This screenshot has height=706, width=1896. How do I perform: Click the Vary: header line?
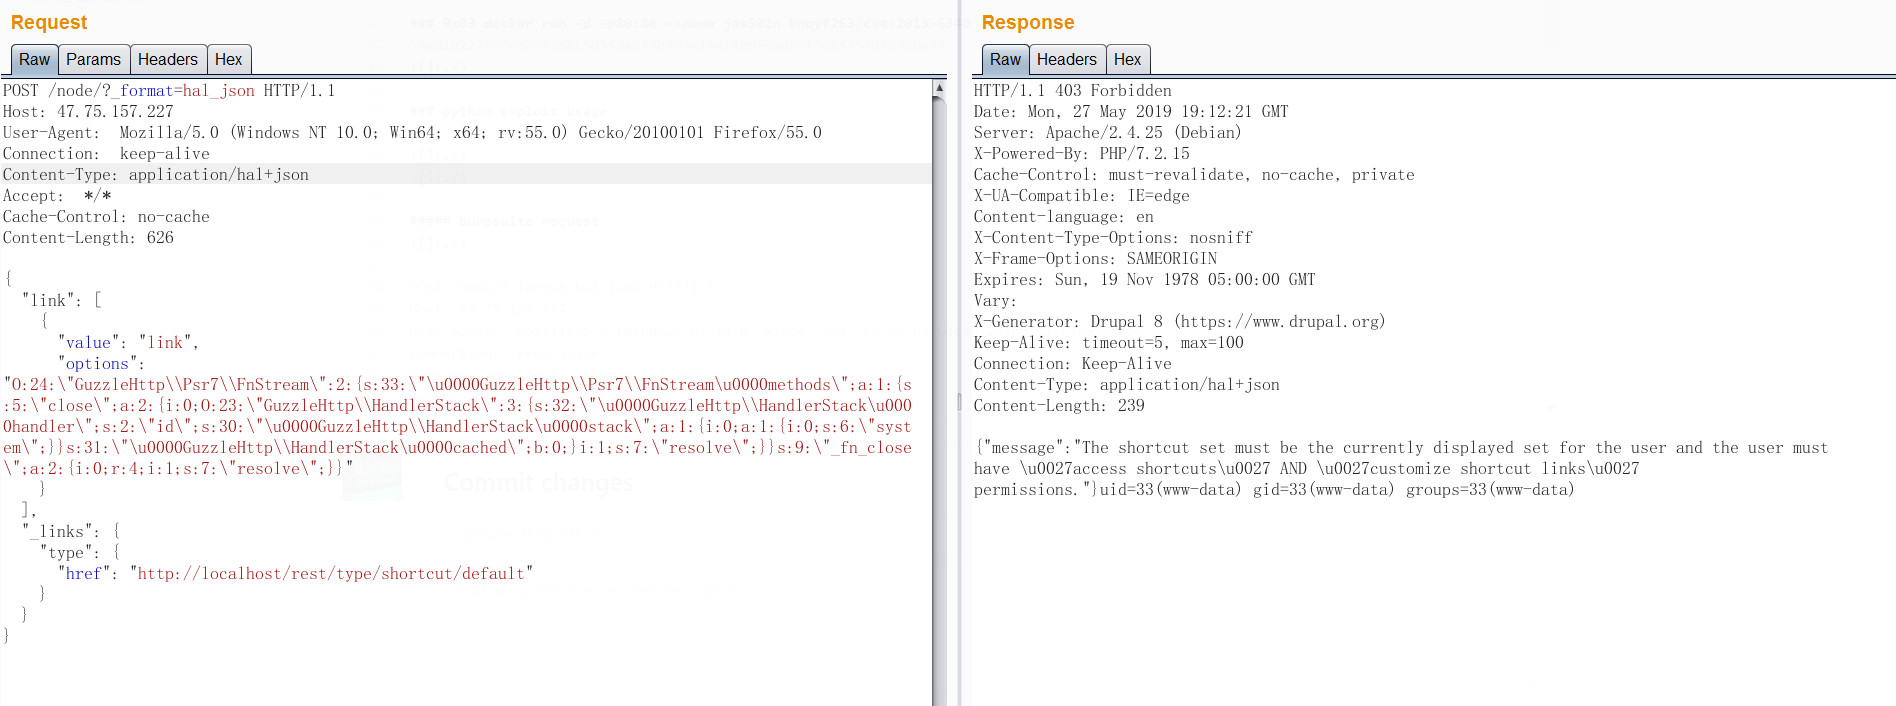[995, 301]
